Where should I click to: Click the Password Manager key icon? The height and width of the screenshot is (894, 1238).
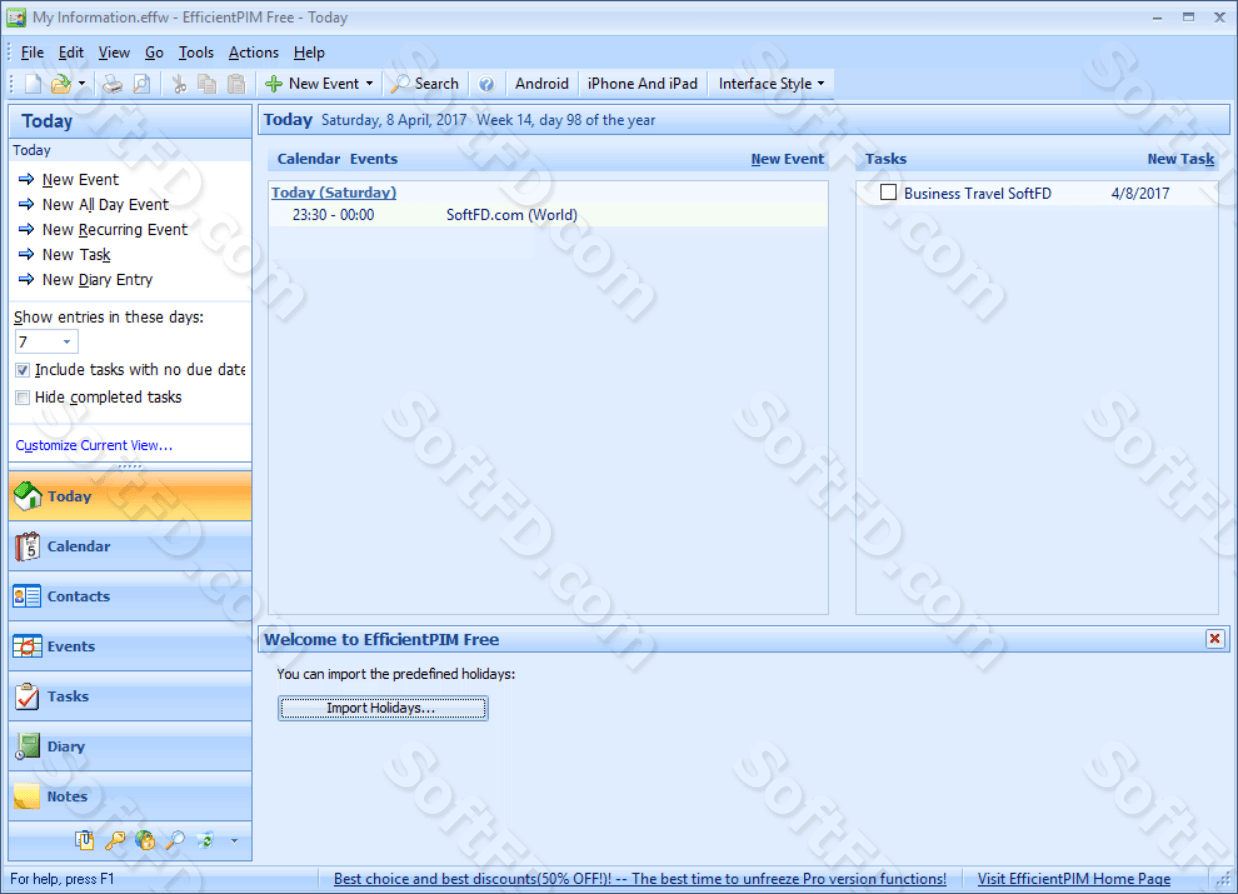click(x=115, y=841)
